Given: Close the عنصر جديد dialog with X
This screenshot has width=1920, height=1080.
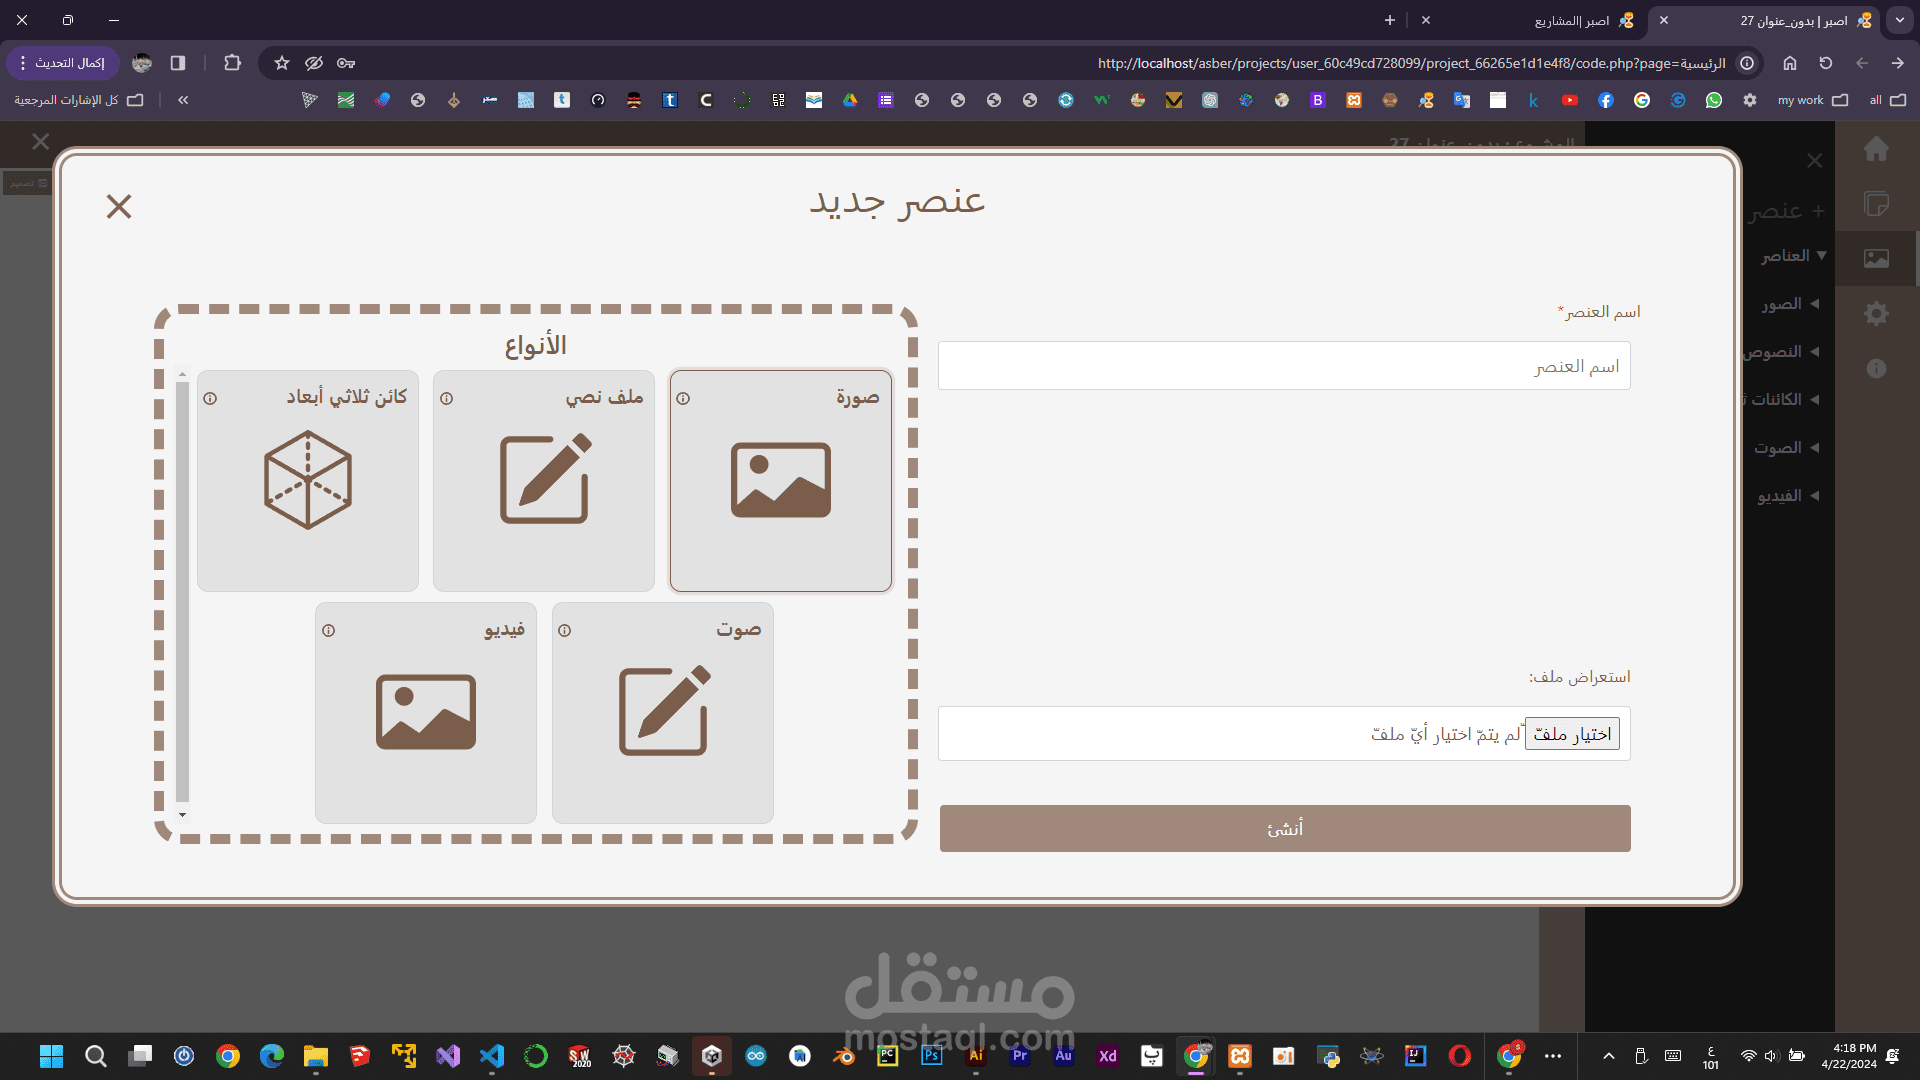Looking at the screenshot, I should click(x=119, y=206).
